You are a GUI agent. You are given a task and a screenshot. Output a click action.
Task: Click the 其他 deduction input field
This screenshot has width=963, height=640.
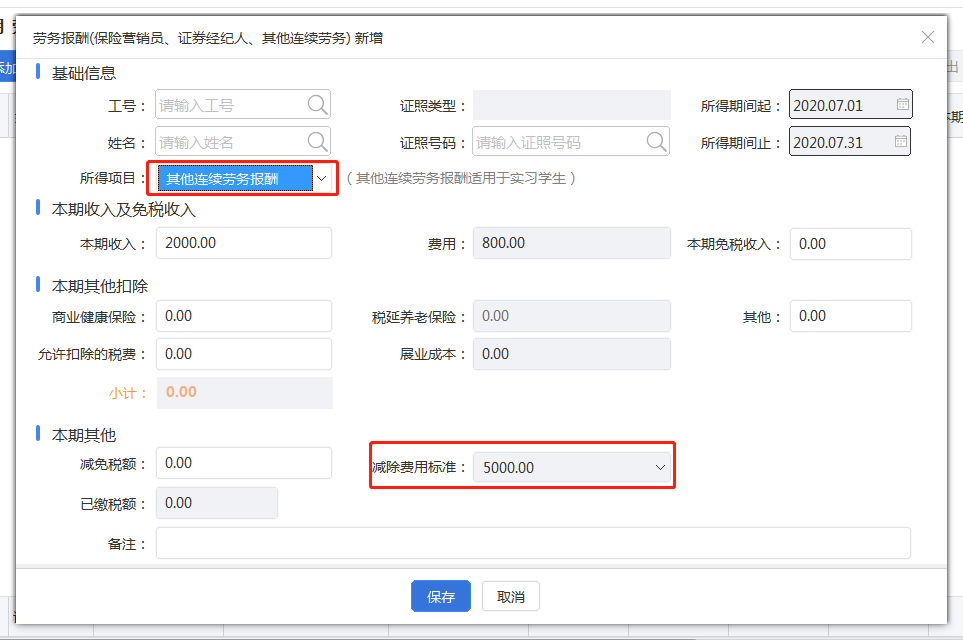click(851, 316)
